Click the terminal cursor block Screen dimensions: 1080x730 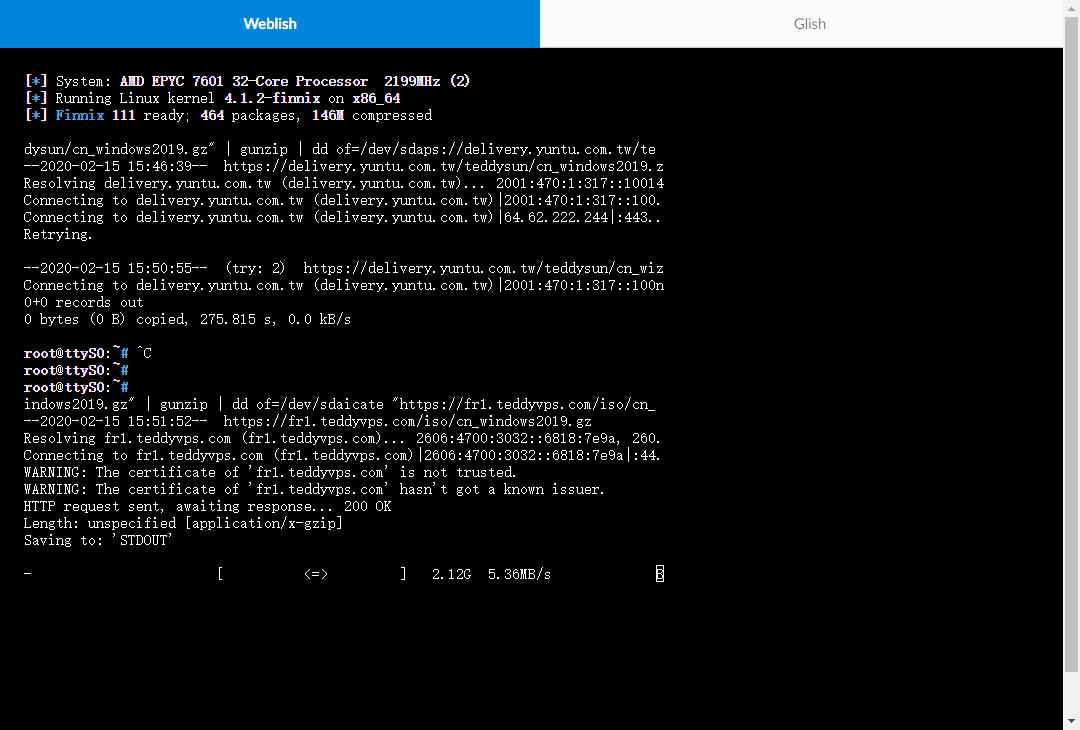tap(659, 574)
